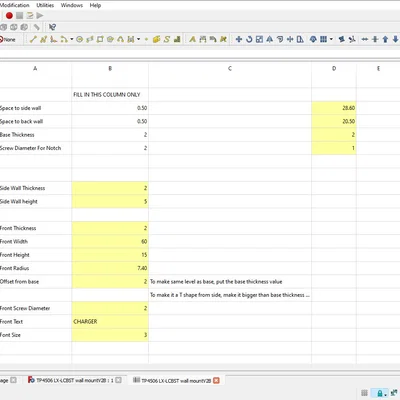Click the None working plane button
This screenshot has height=400, width=400.
pyautogui.click(x=7, y=39)
